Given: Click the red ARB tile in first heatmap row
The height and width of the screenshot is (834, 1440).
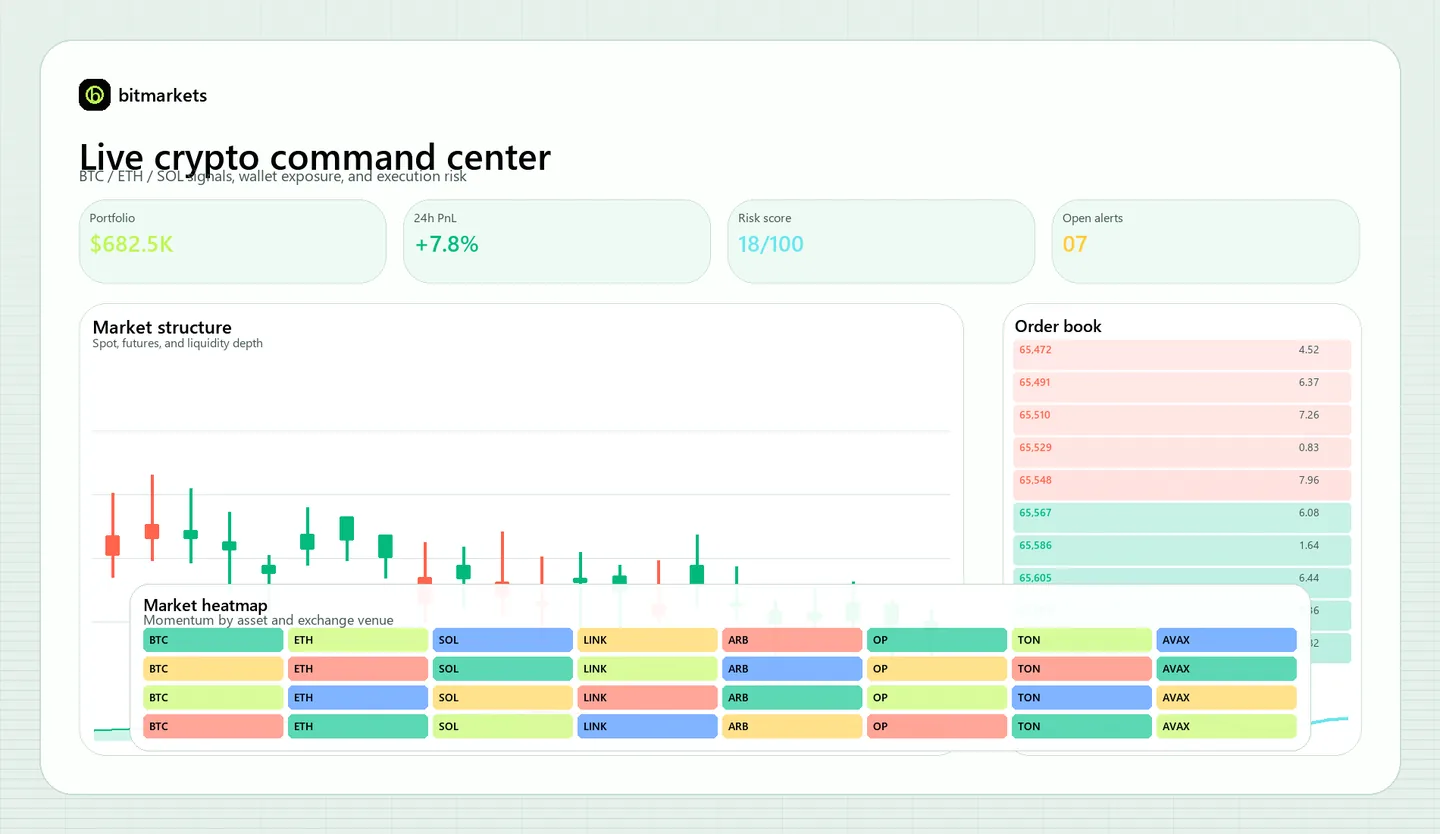Looking at the screenshot, I should click(792, 640).
